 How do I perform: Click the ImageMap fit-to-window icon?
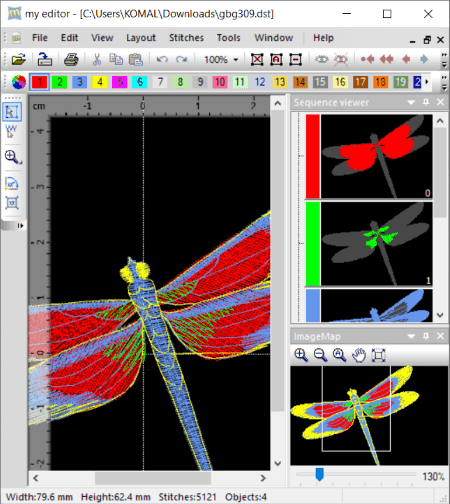pos(378,355)
